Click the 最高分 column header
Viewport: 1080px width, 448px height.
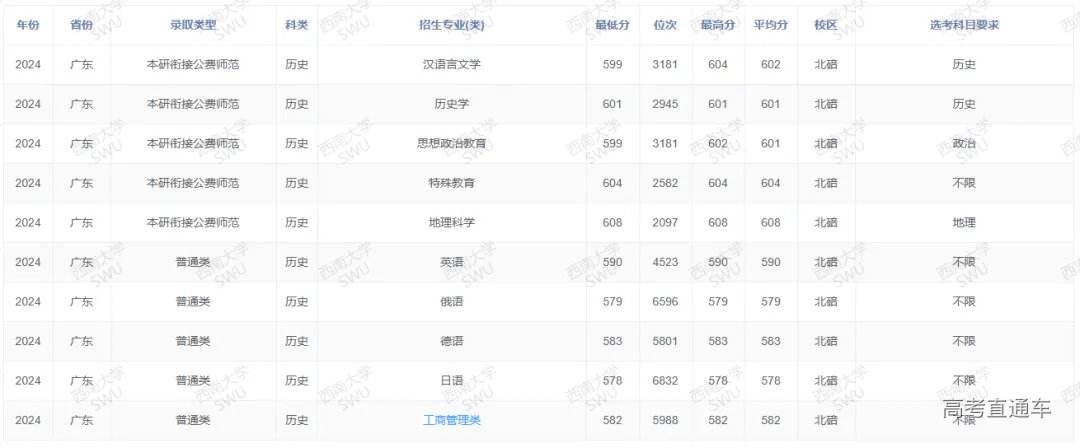[x=718, y=24]
